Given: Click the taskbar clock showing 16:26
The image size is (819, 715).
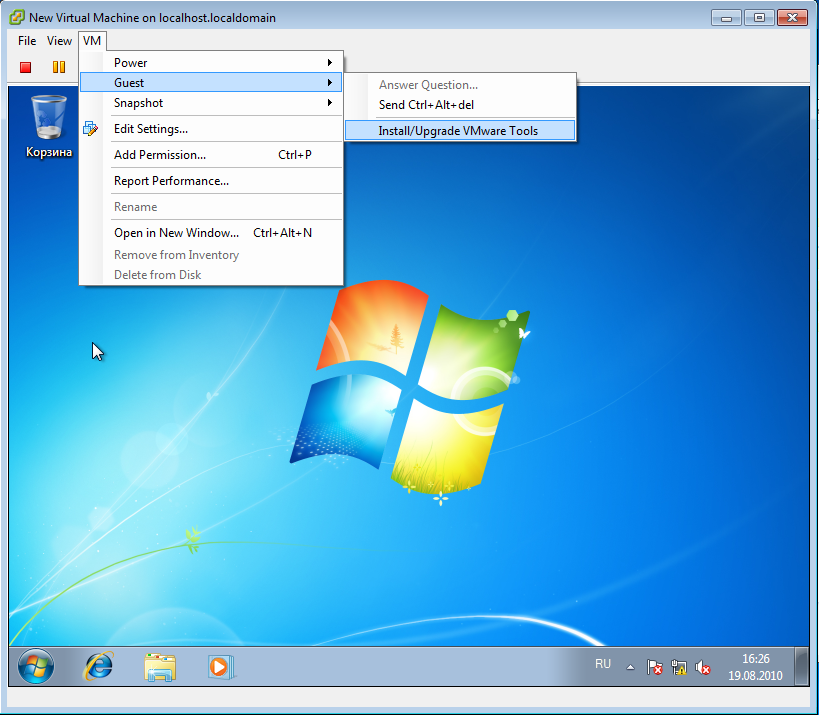Looking at the screenshot, I should point(755,667).
